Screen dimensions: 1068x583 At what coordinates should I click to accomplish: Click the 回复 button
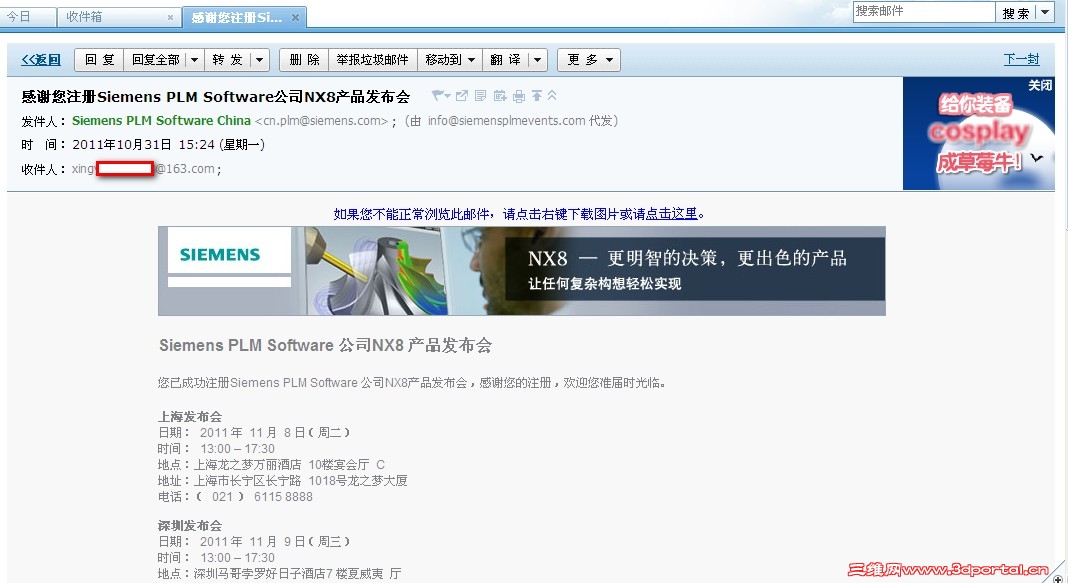[99, 60]
